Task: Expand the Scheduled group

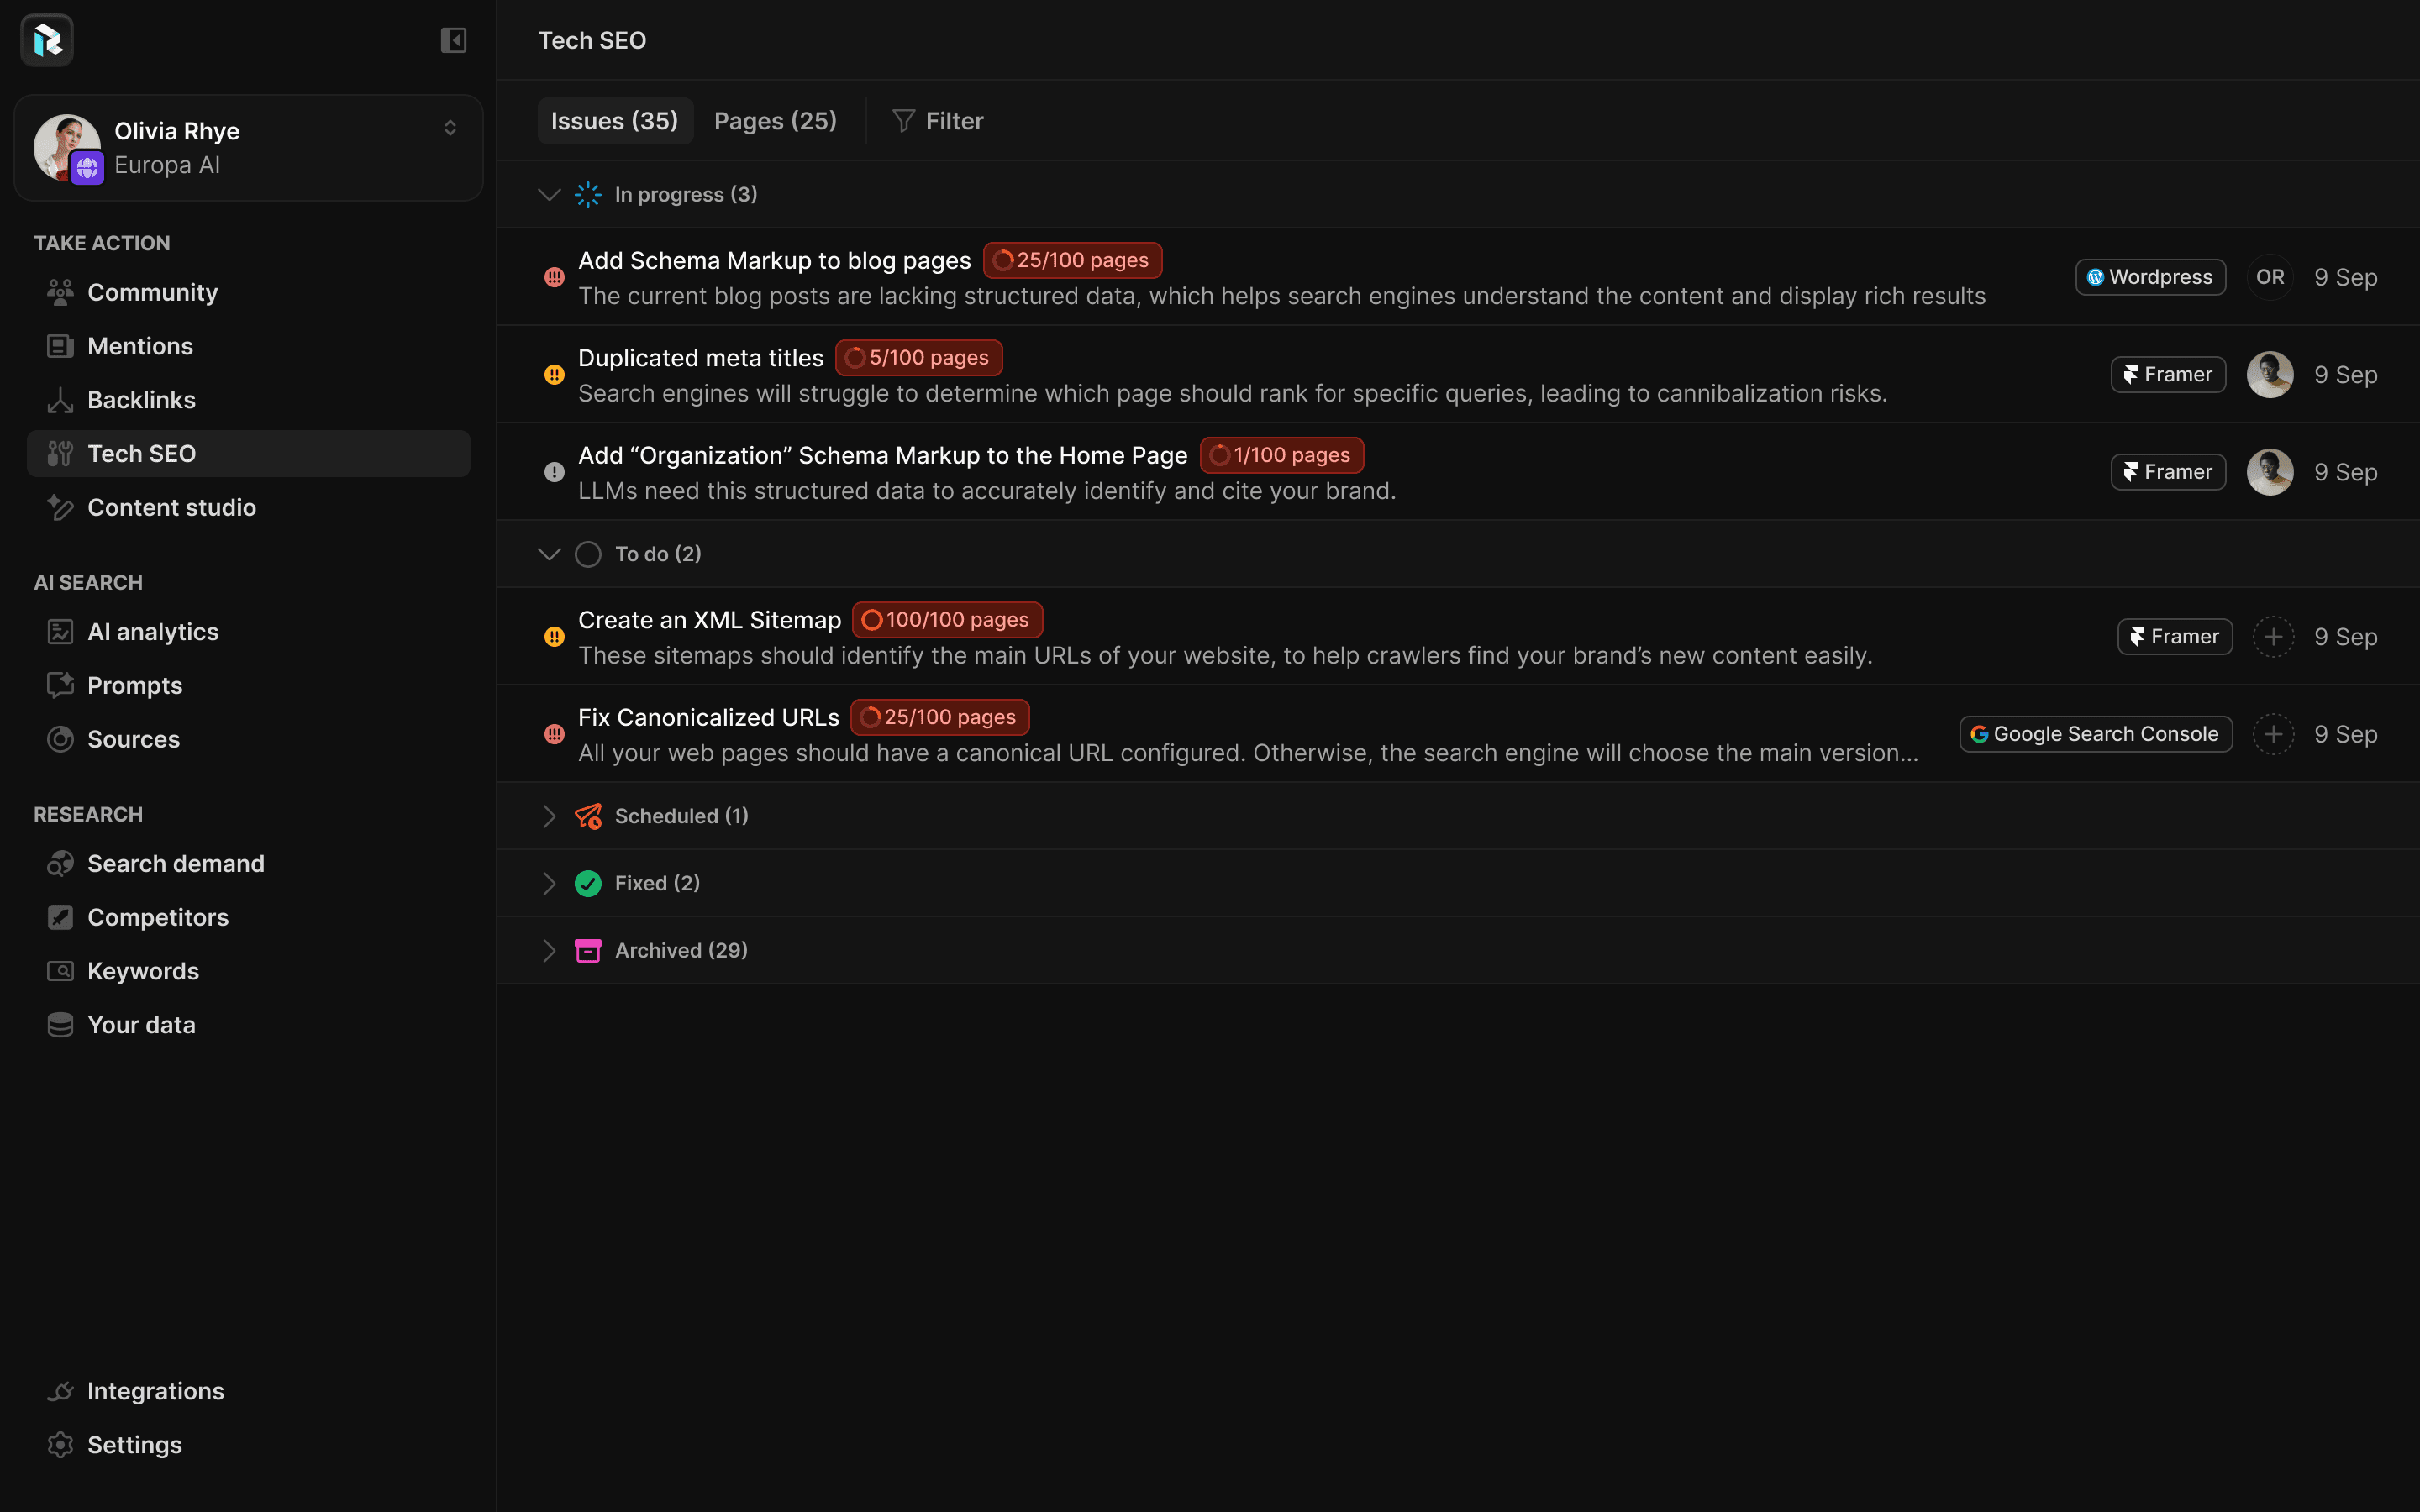Action: coord(549,816)
